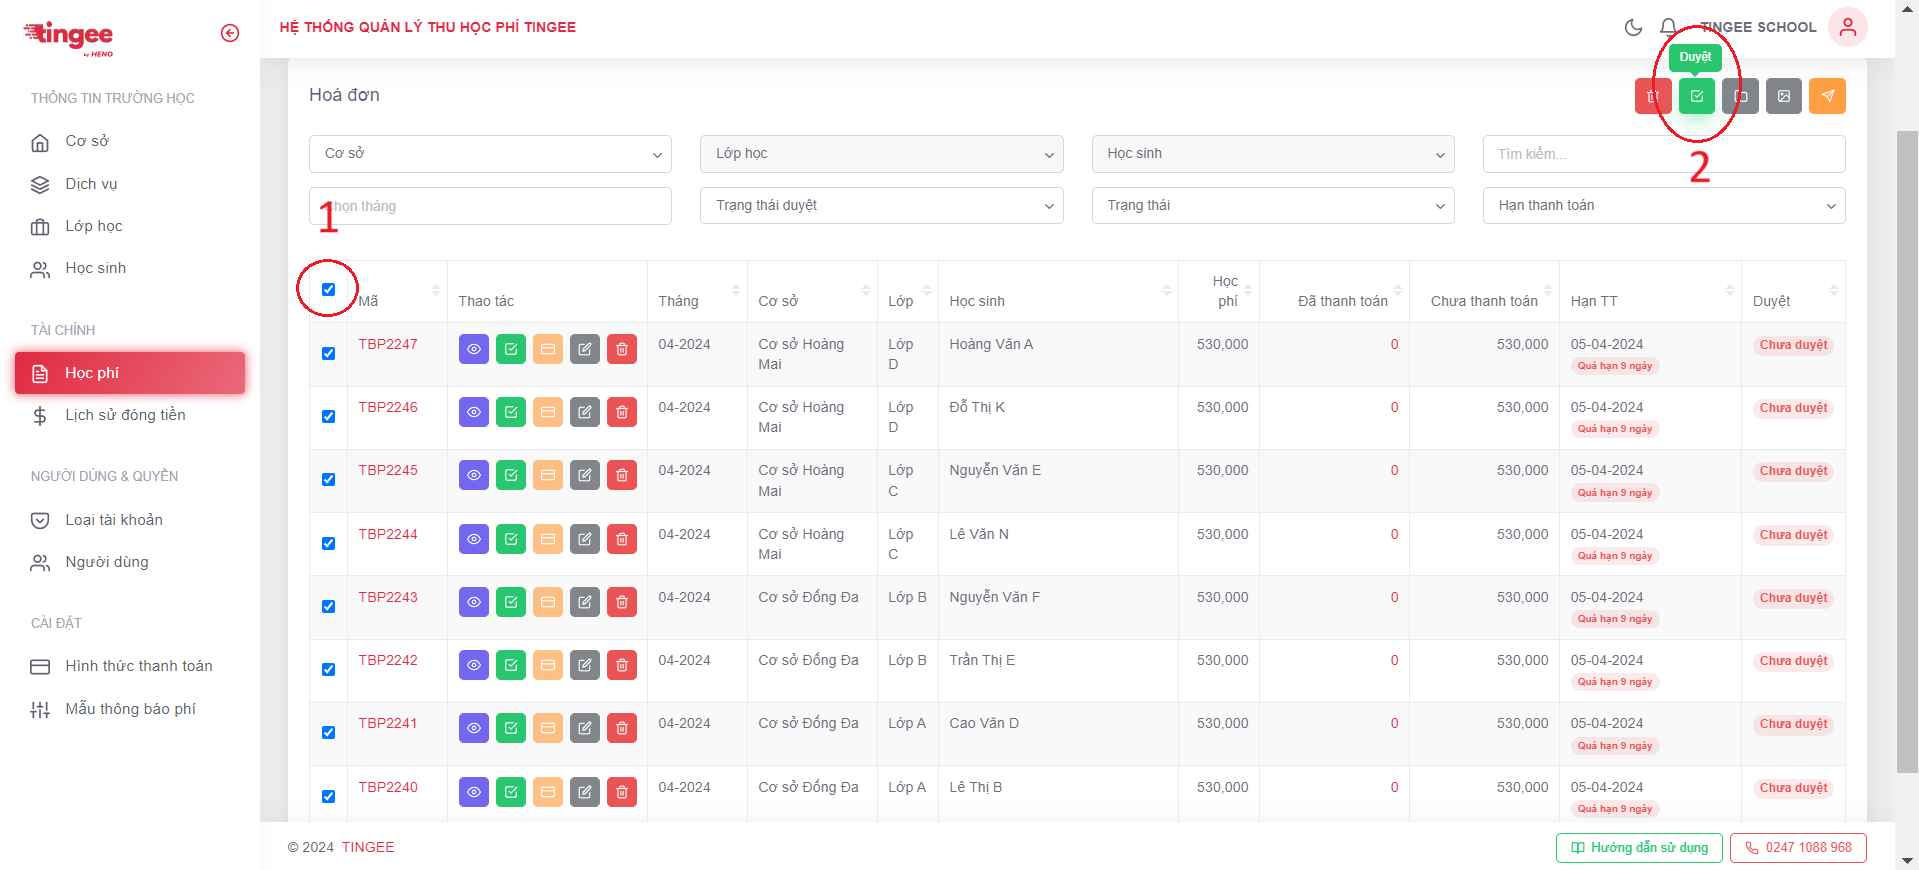This screenshot has width=1919, height=870.
Task: Expand the Trạng thái duyệt dropdown
Action: coord(881,206)
